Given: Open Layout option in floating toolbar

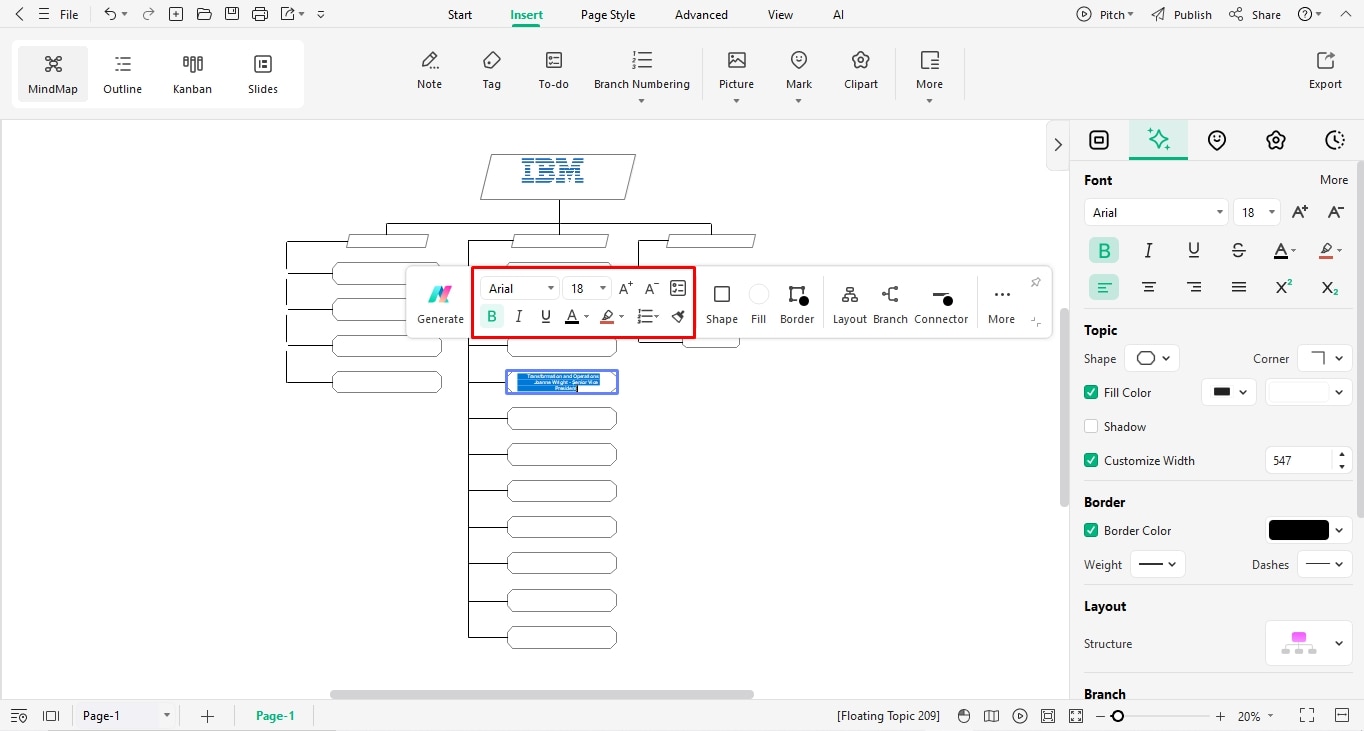Looking at the screenshot, I should (x=850, y=303).
